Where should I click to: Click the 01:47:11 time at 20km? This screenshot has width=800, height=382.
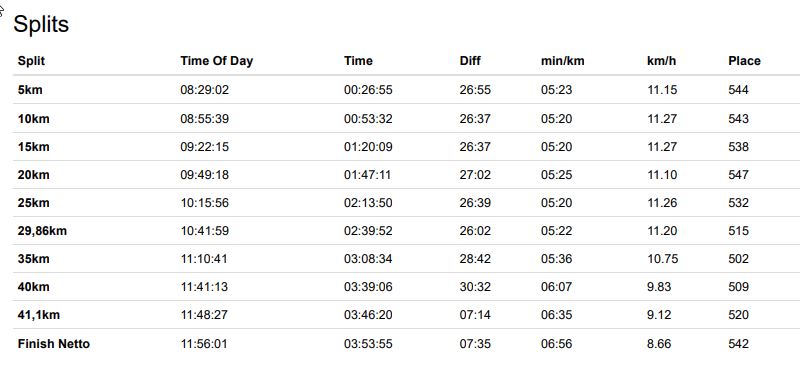(367, 175)
